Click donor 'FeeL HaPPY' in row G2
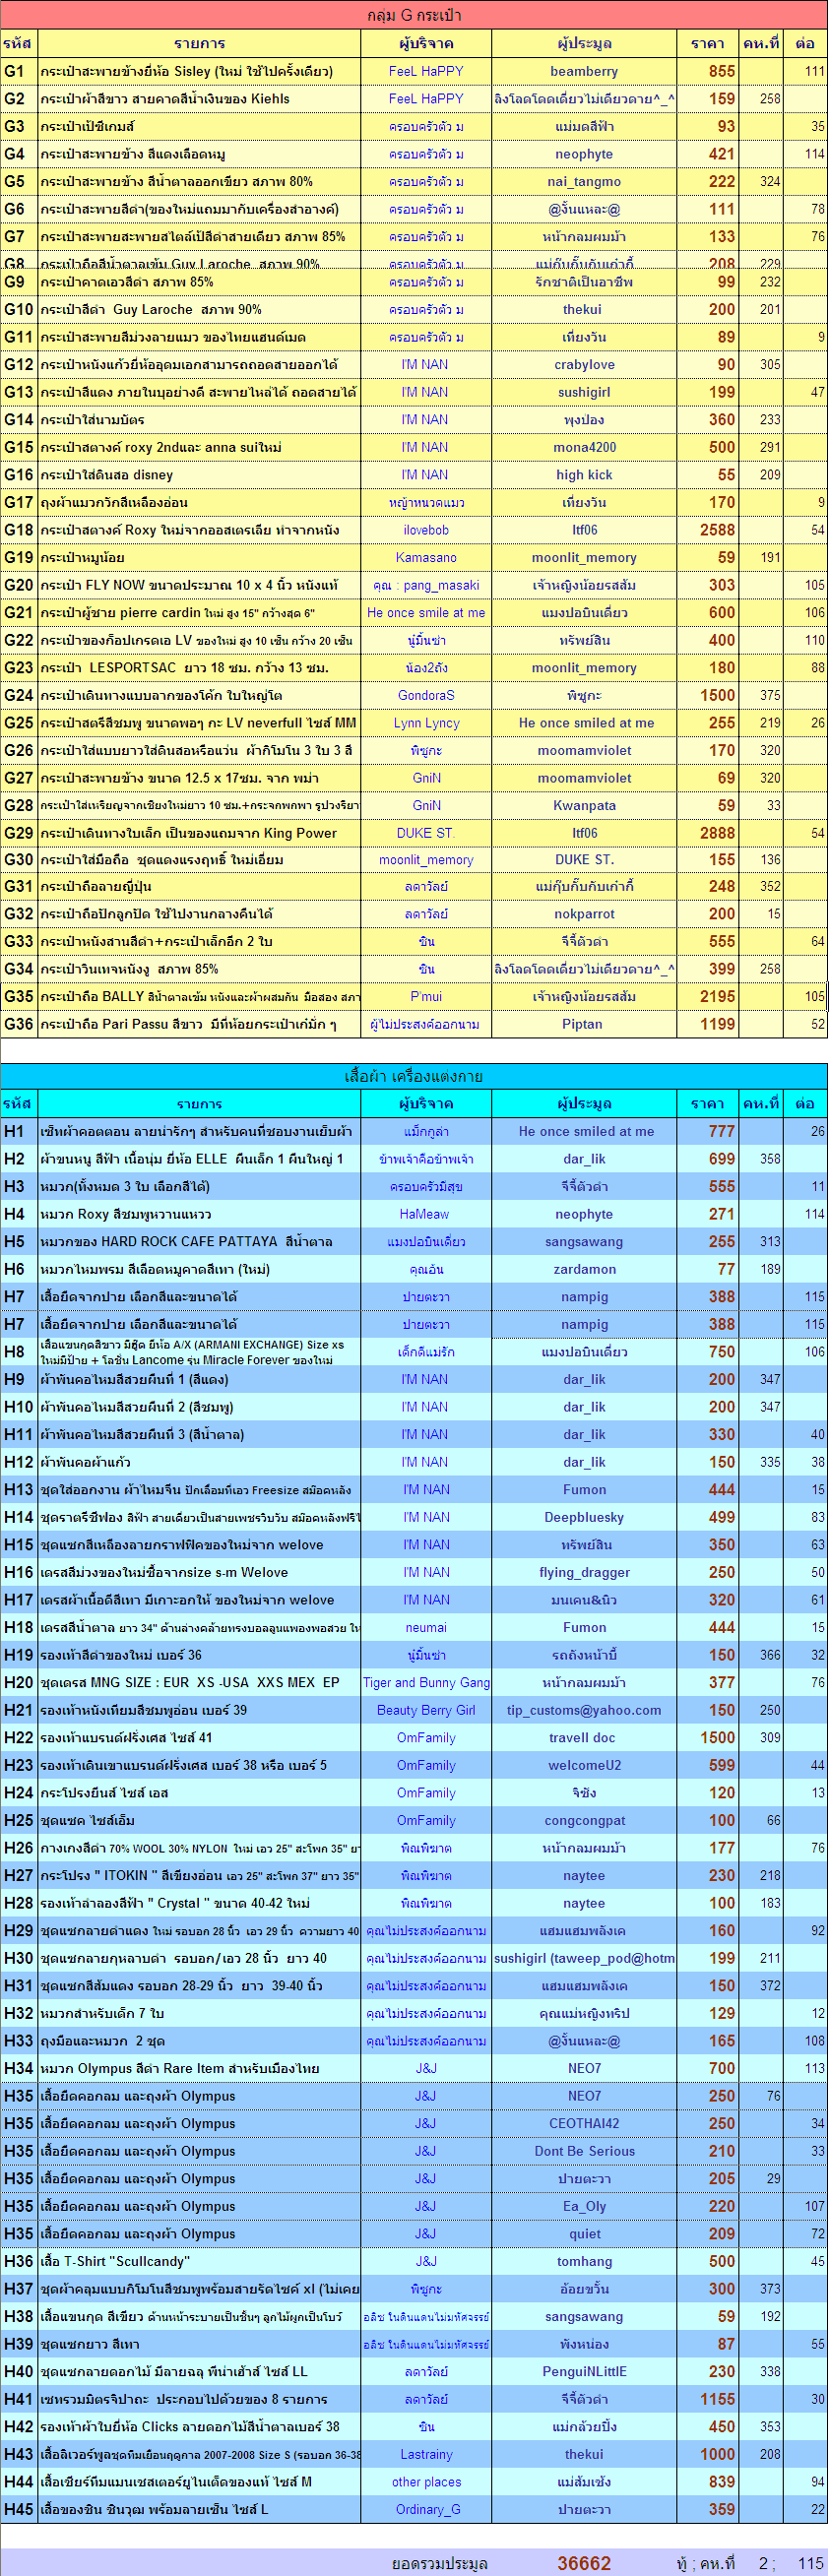This screenshot has height=2576, width=829. (426, 99)
